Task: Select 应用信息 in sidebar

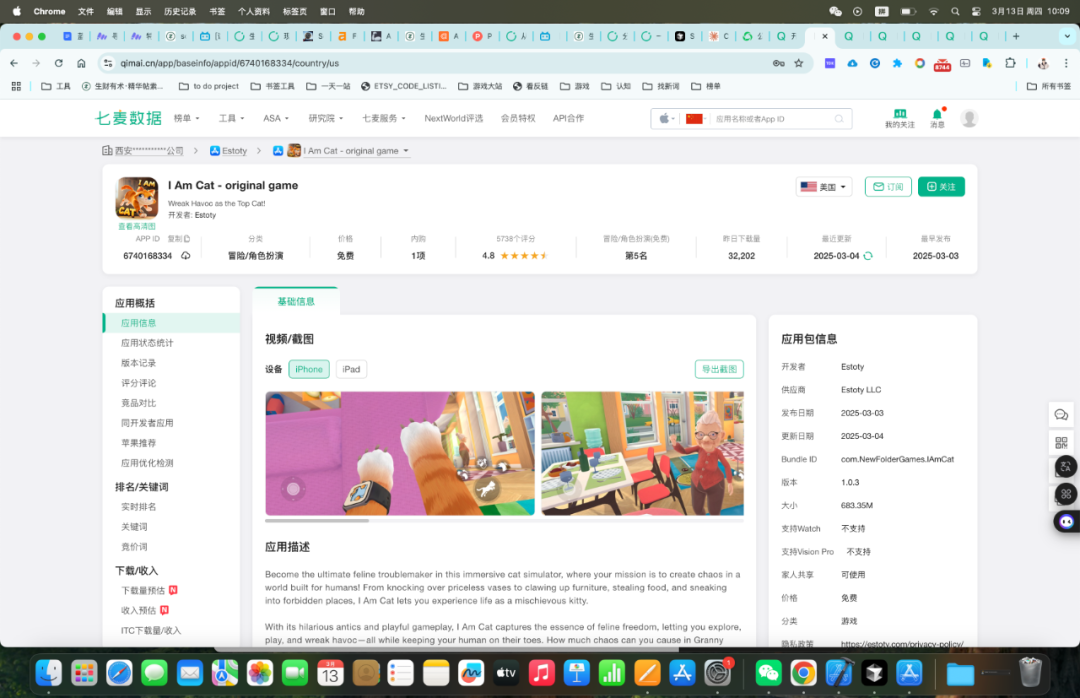Action: pyautogui.click(x=172, y=322)
